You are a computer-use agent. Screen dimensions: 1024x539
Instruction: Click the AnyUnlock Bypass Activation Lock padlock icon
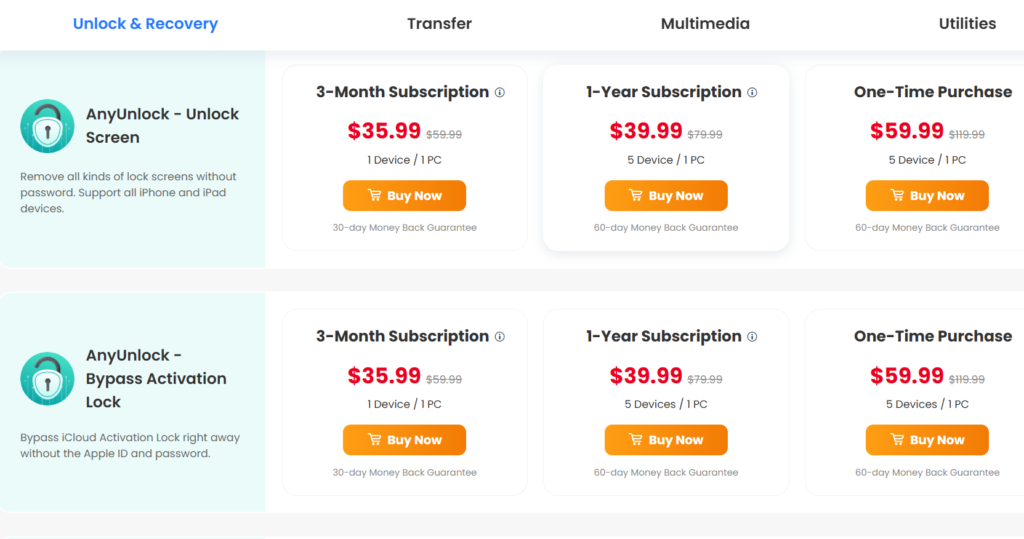coord(47,379)
